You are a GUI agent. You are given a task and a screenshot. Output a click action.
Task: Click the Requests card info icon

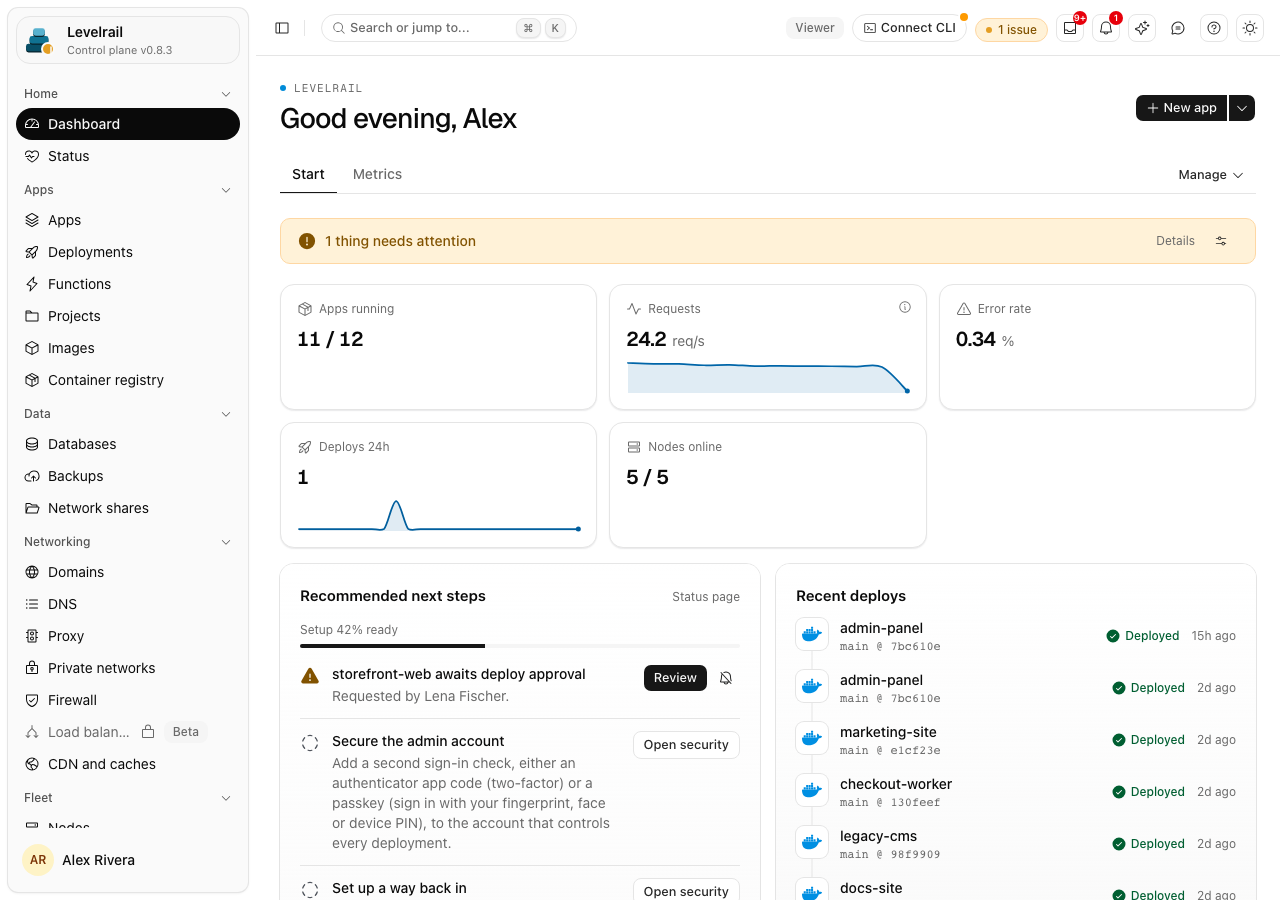pos(905,308)
